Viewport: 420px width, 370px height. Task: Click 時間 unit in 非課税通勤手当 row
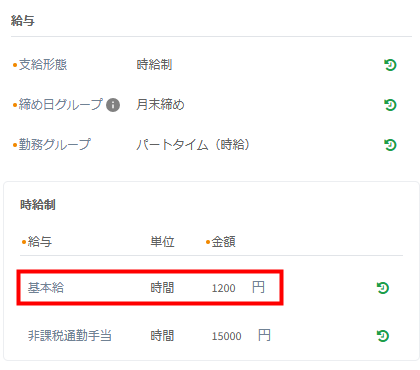[x=162, y=336]
